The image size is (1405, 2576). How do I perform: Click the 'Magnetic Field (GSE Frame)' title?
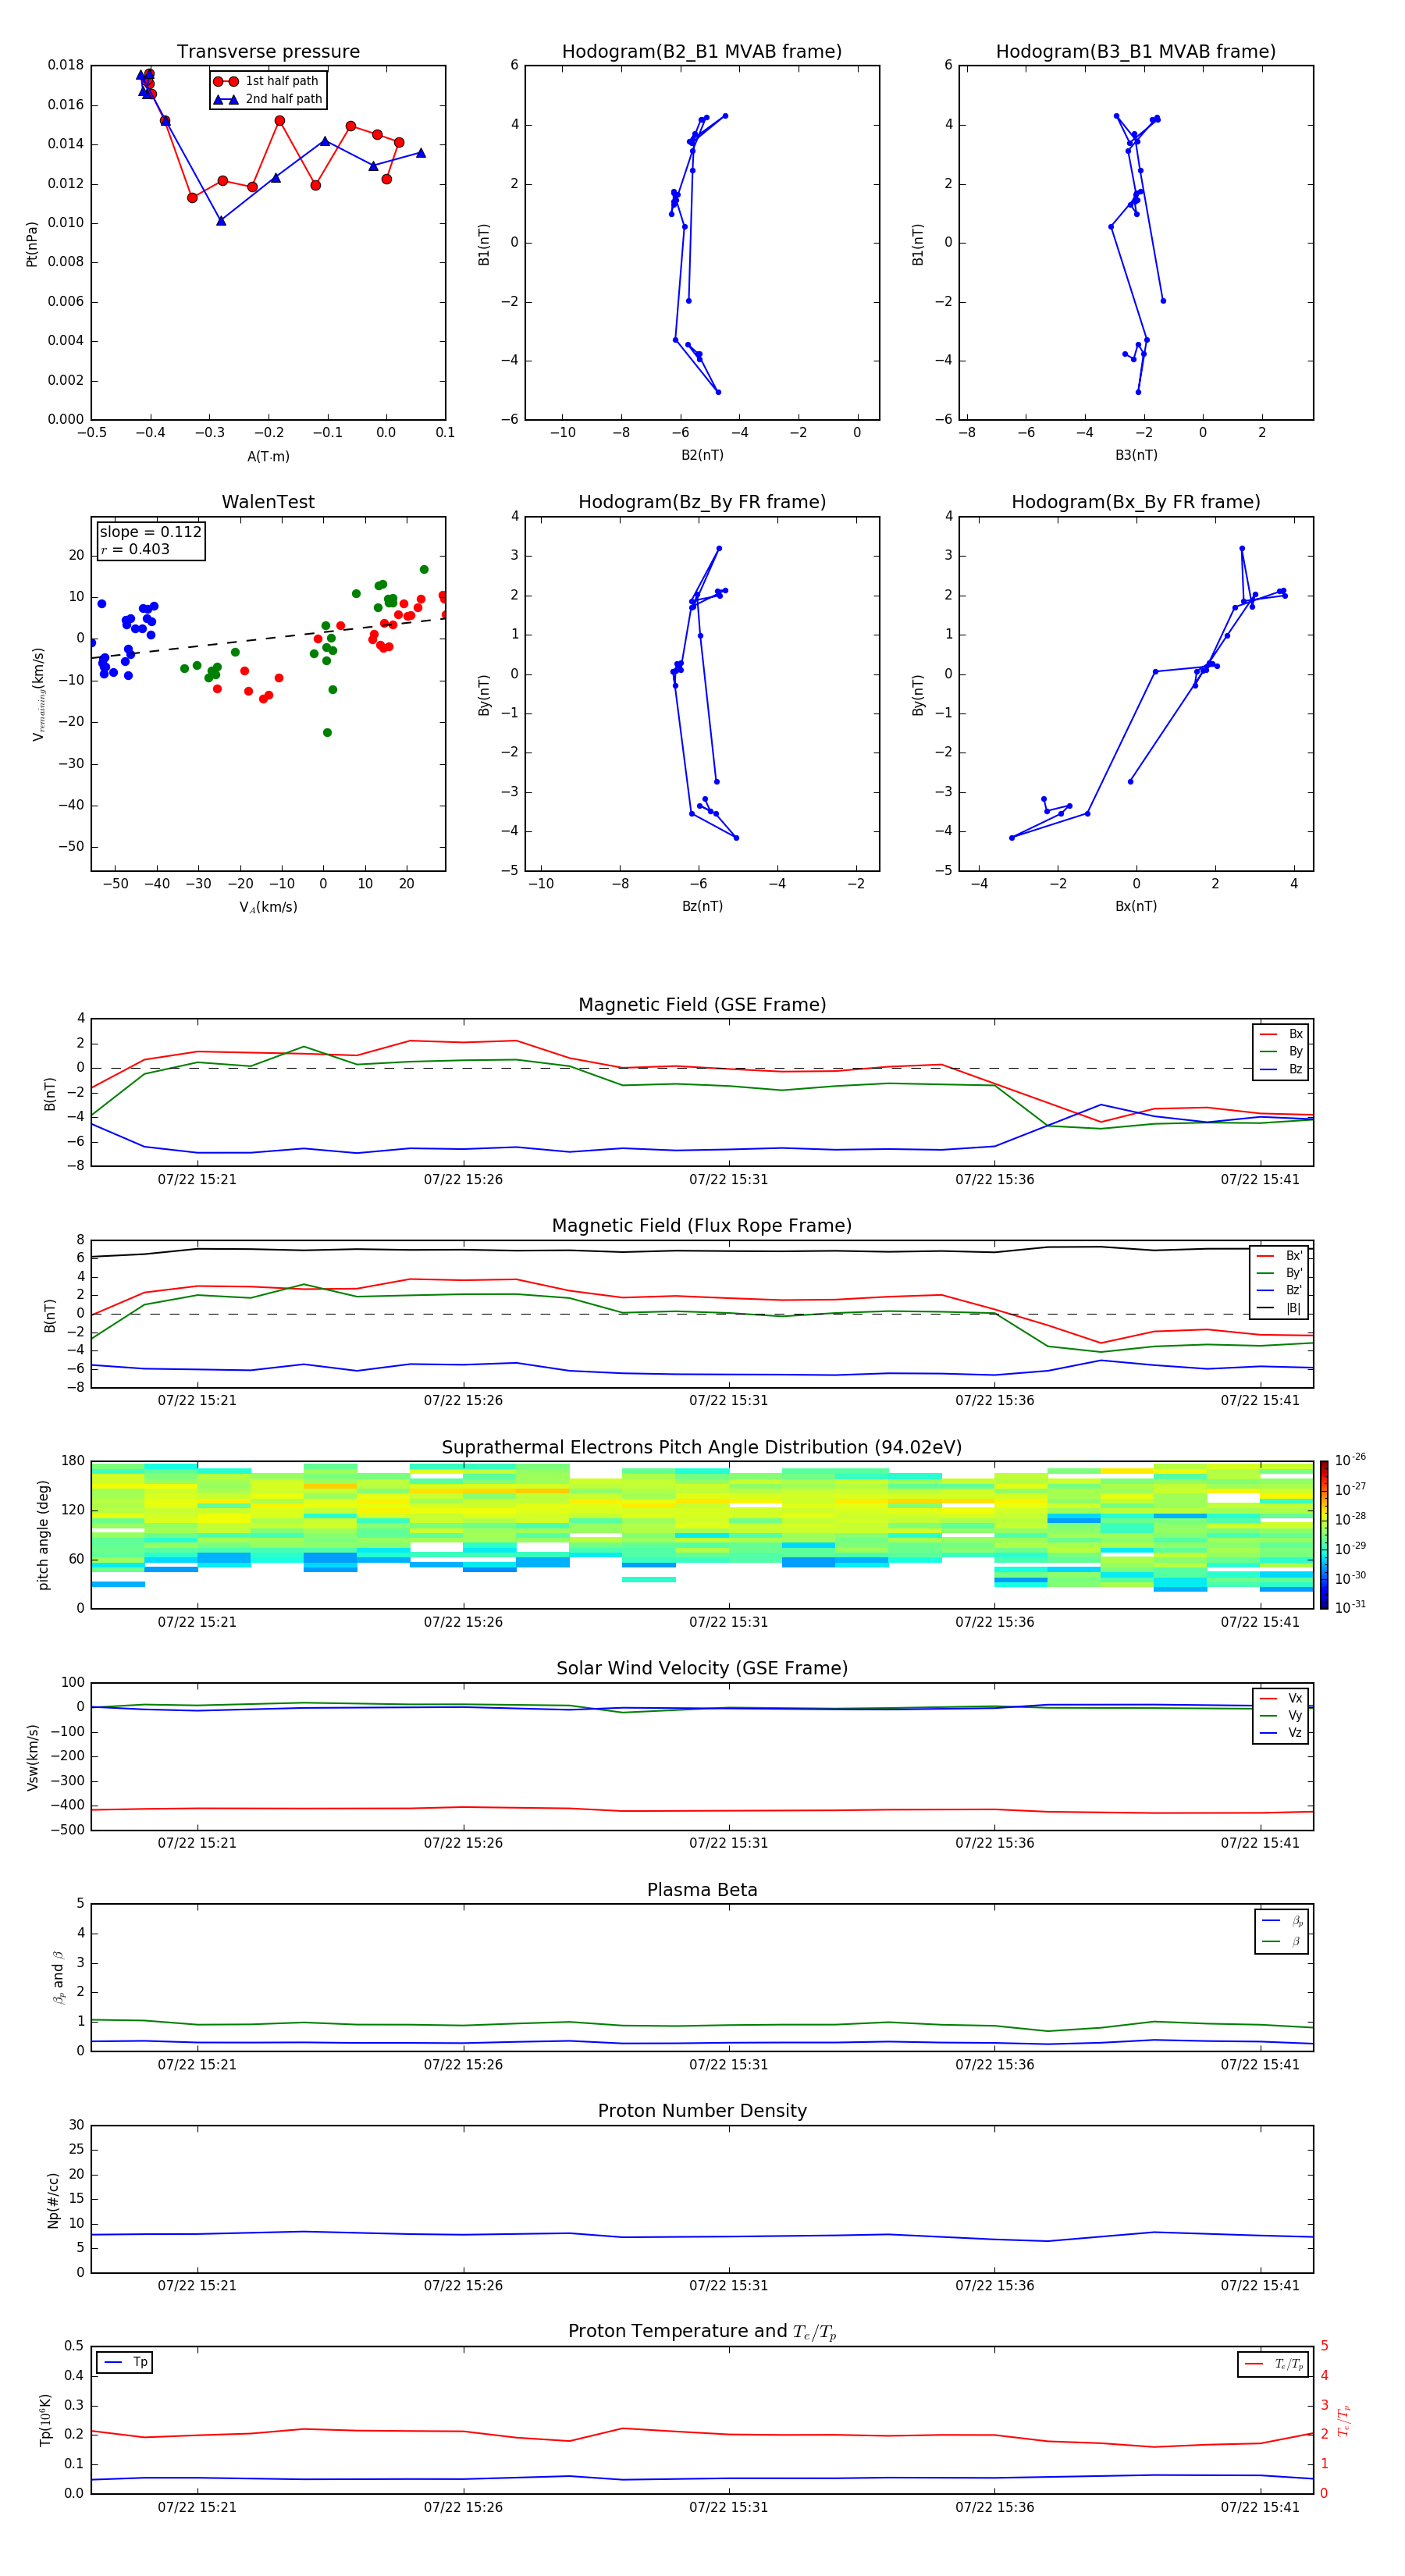pyautogui.click(x=702, y=1005)
